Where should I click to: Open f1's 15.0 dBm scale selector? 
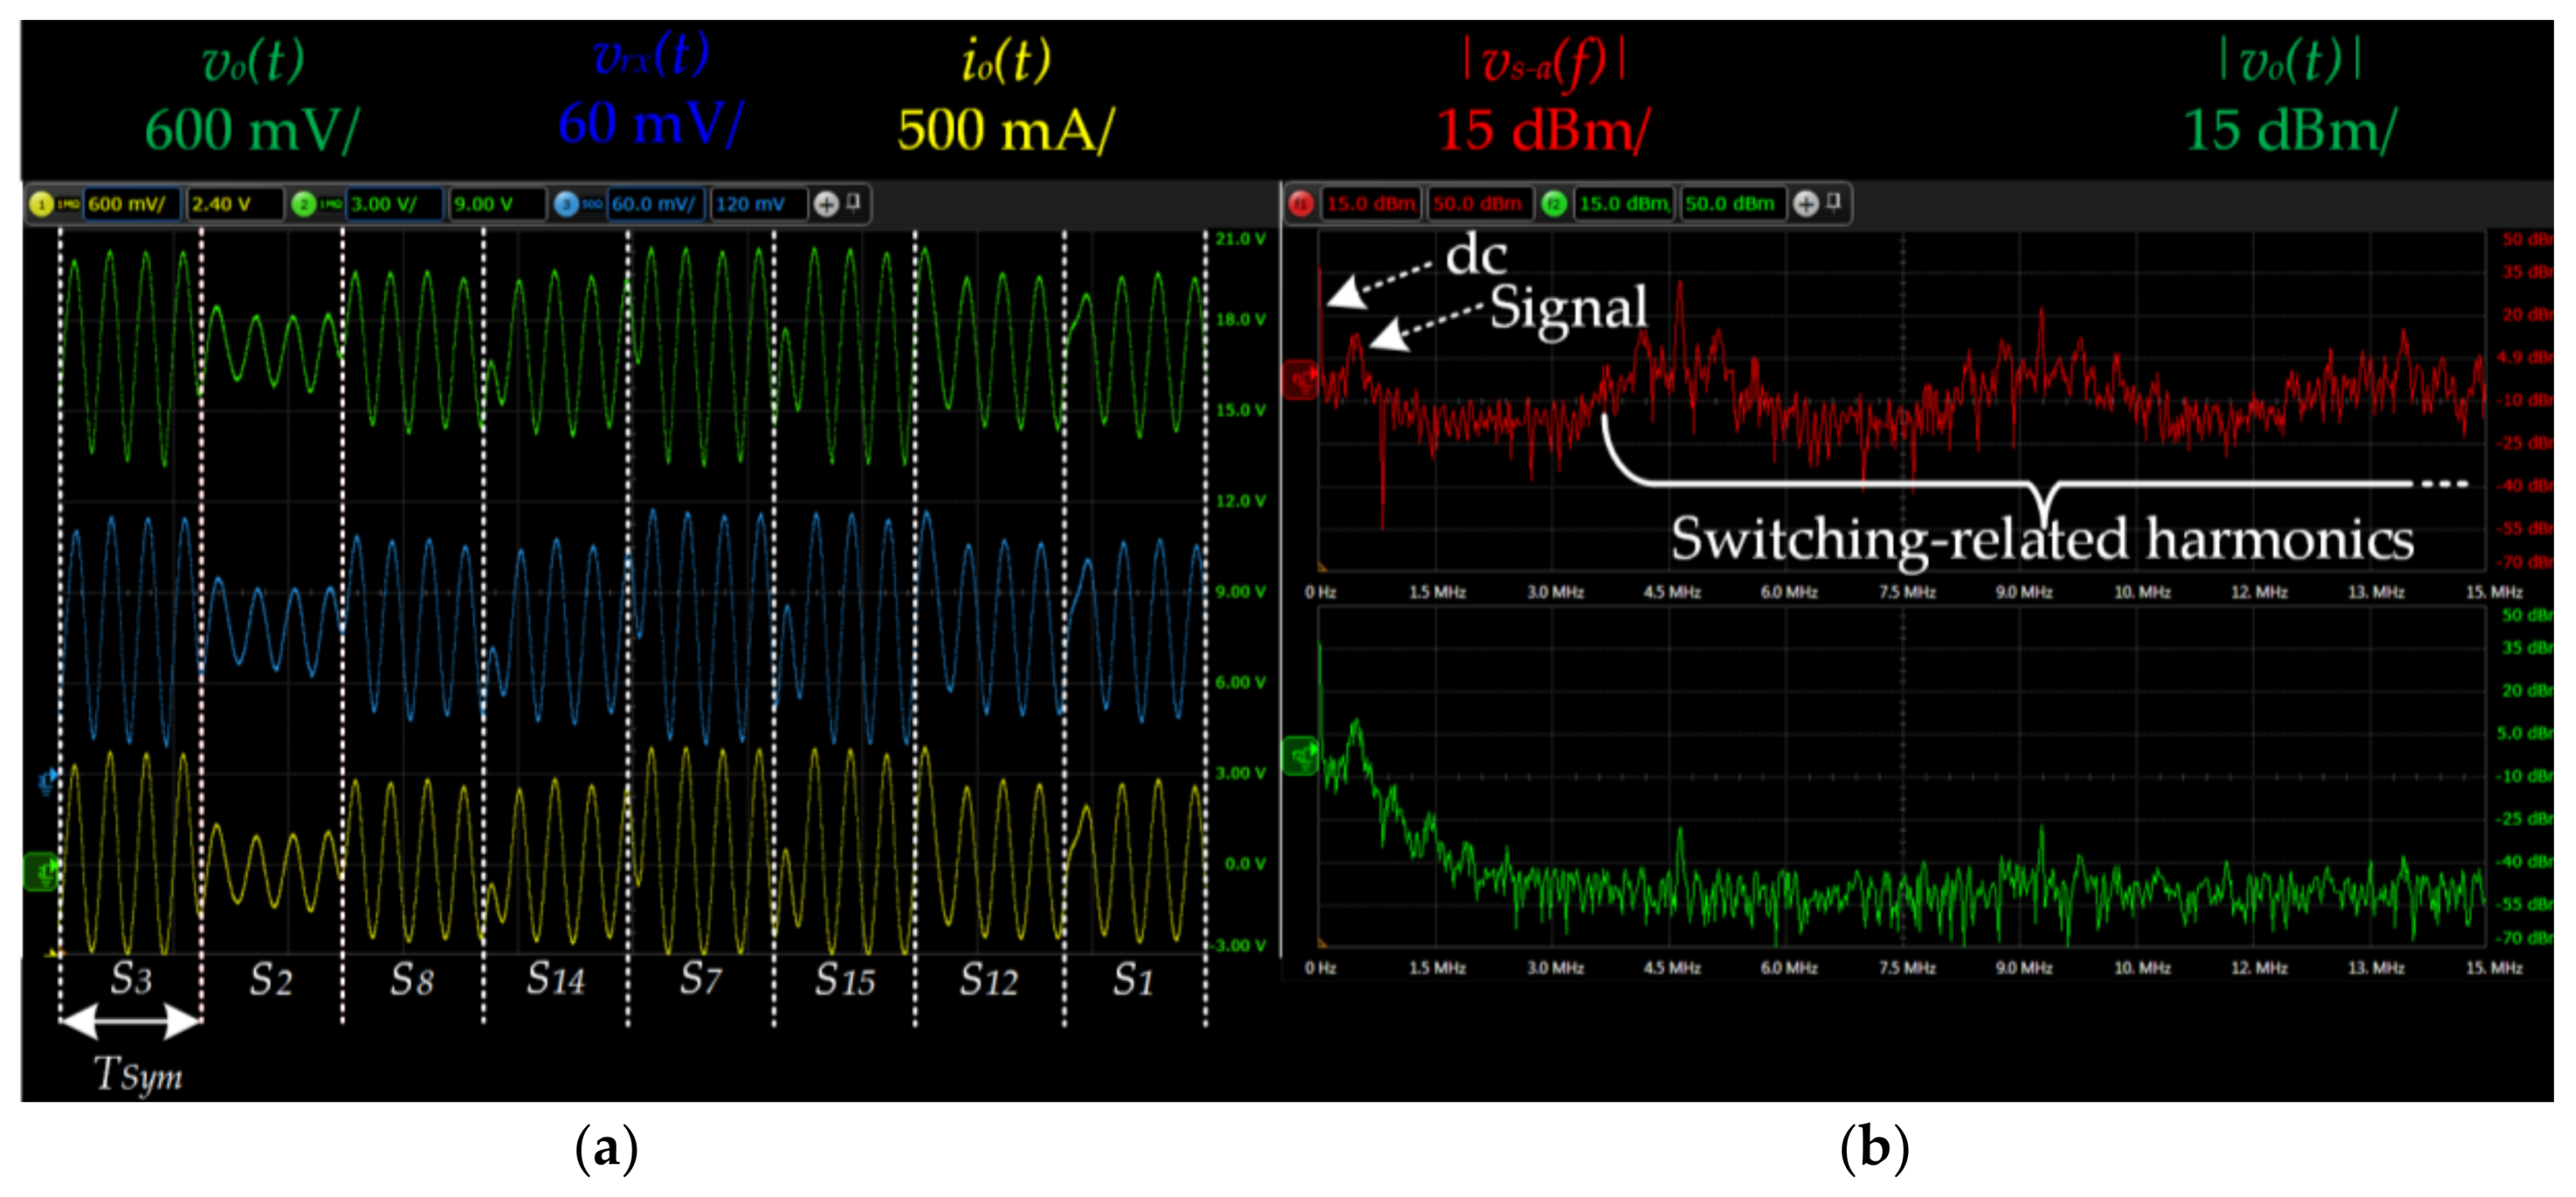(x=1373, y=202)
